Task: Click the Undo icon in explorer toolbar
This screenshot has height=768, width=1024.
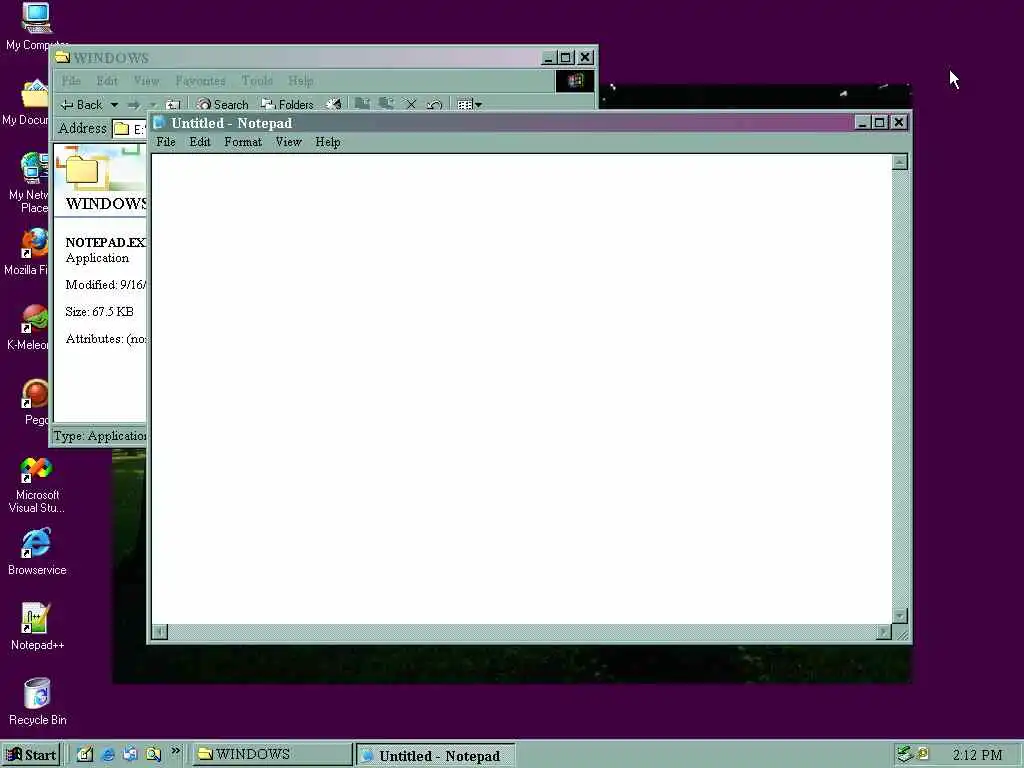Action: tap(434, 104)
